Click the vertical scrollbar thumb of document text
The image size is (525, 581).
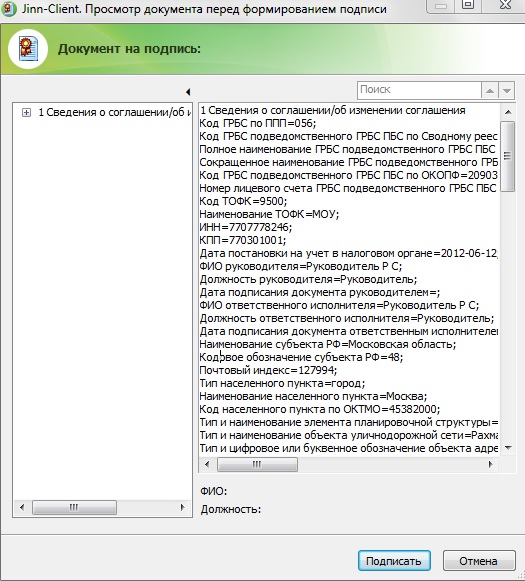pyautogui.click(x=508, y=156)
